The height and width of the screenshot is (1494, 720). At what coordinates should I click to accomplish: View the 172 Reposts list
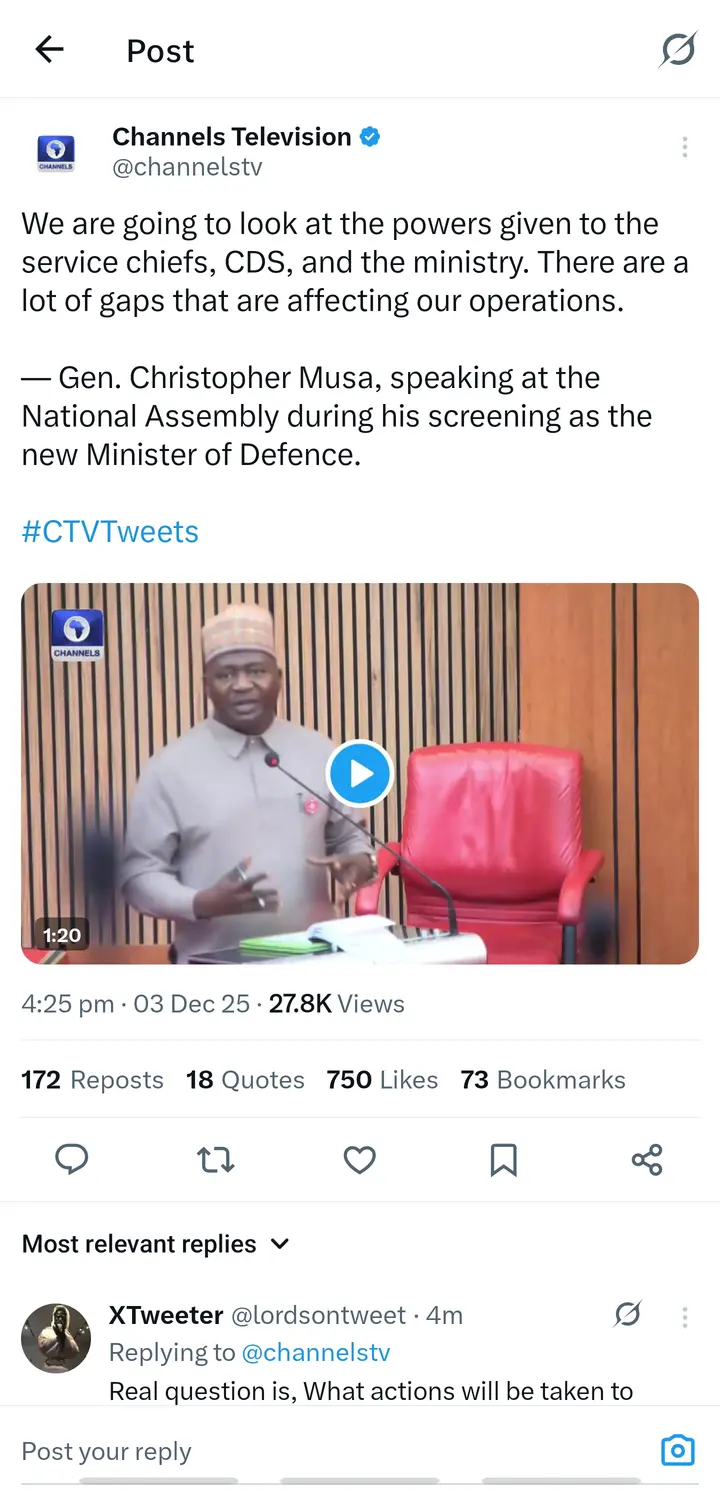point(92,1080)
